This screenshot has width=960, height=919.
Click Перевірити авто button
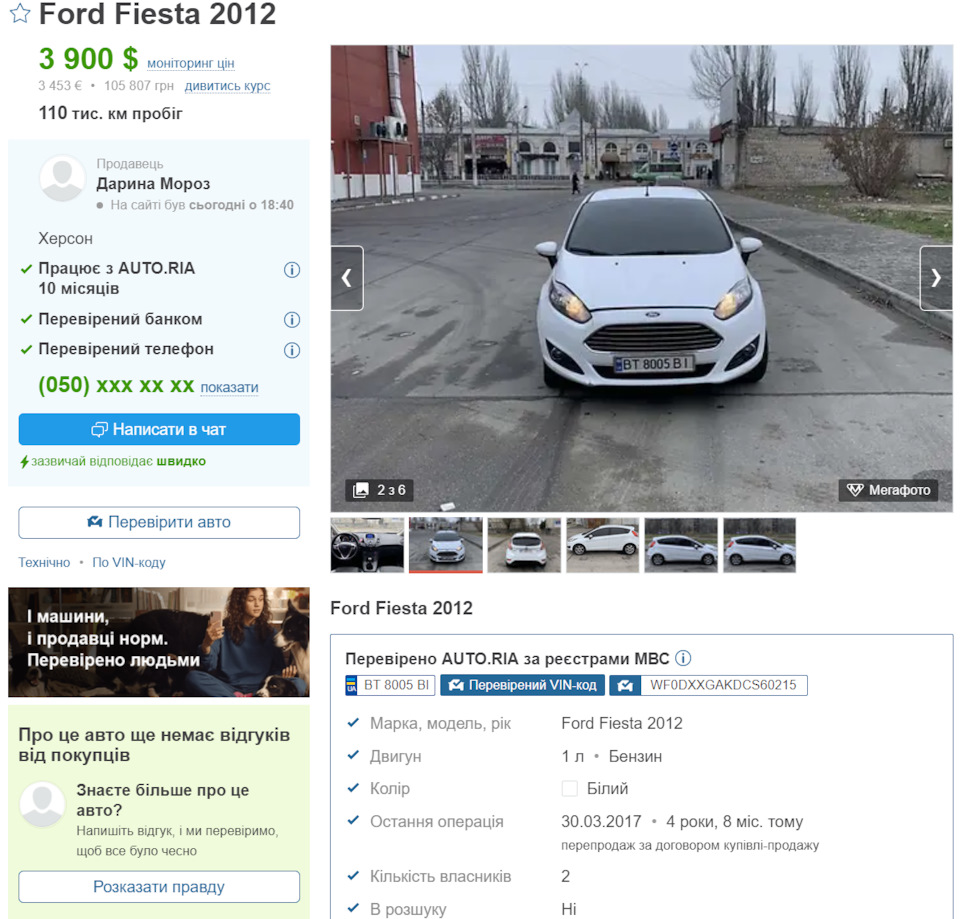click(159, 522)
